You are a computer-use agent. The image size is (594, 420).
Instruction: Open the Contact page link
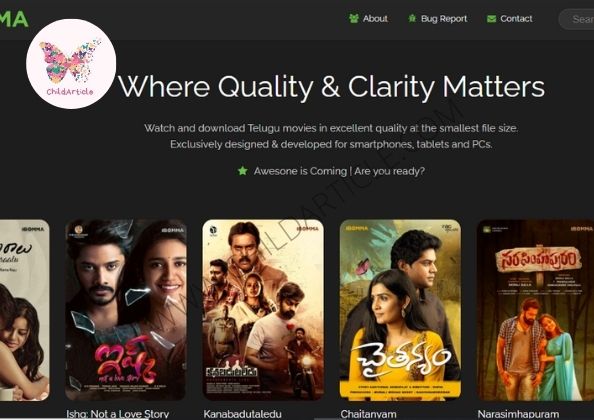coord(510,19)
